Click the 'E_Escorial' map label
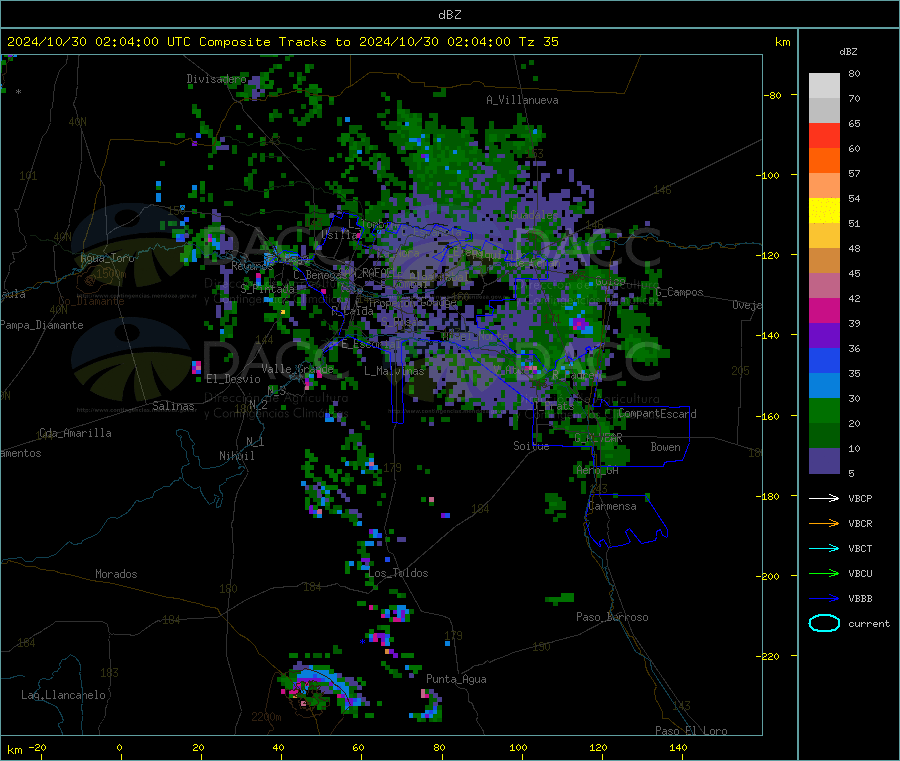Screen dimensions: 900x761 371,344
